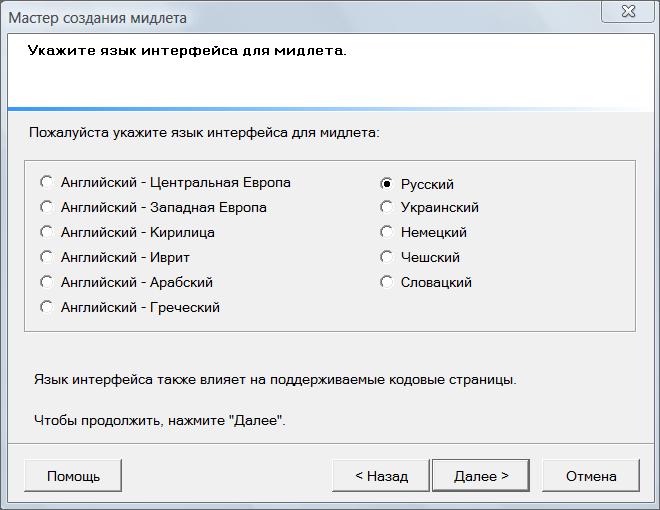Click the Пожалуйста укажите язык prompt label

[x=204, y=131]
